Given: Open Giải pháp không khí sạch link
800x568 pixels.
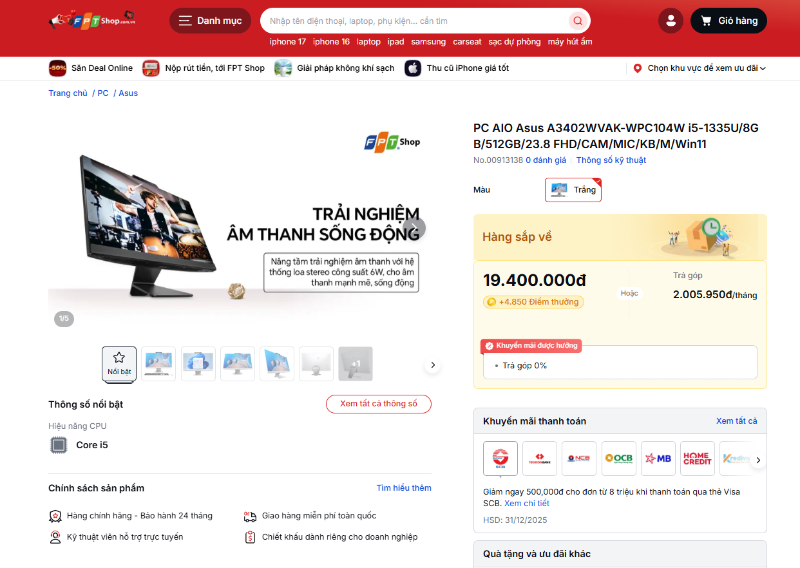Looking at the screenshot, I should 334,68.
